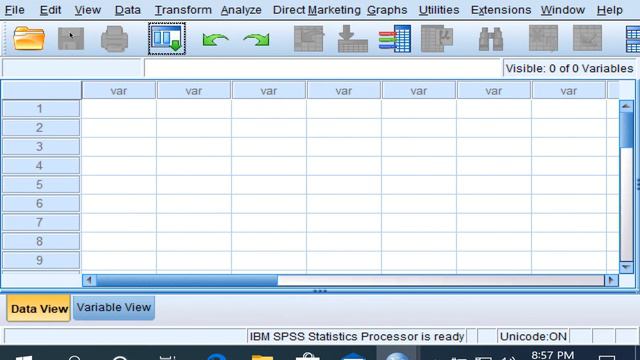Switch to the Variable View tab
Image resolution: width=640 pixels, height=360 pixels.
[x=114, y=308]
